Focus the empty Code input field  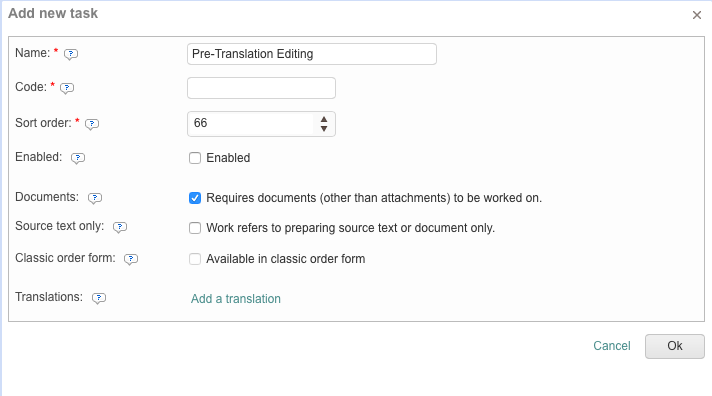tap(262, 88)
